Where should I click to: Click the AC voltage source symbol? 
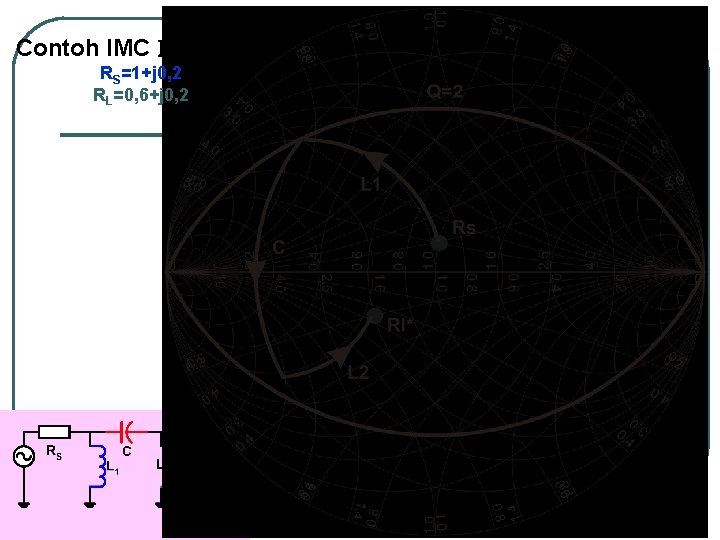click(24, 456)
